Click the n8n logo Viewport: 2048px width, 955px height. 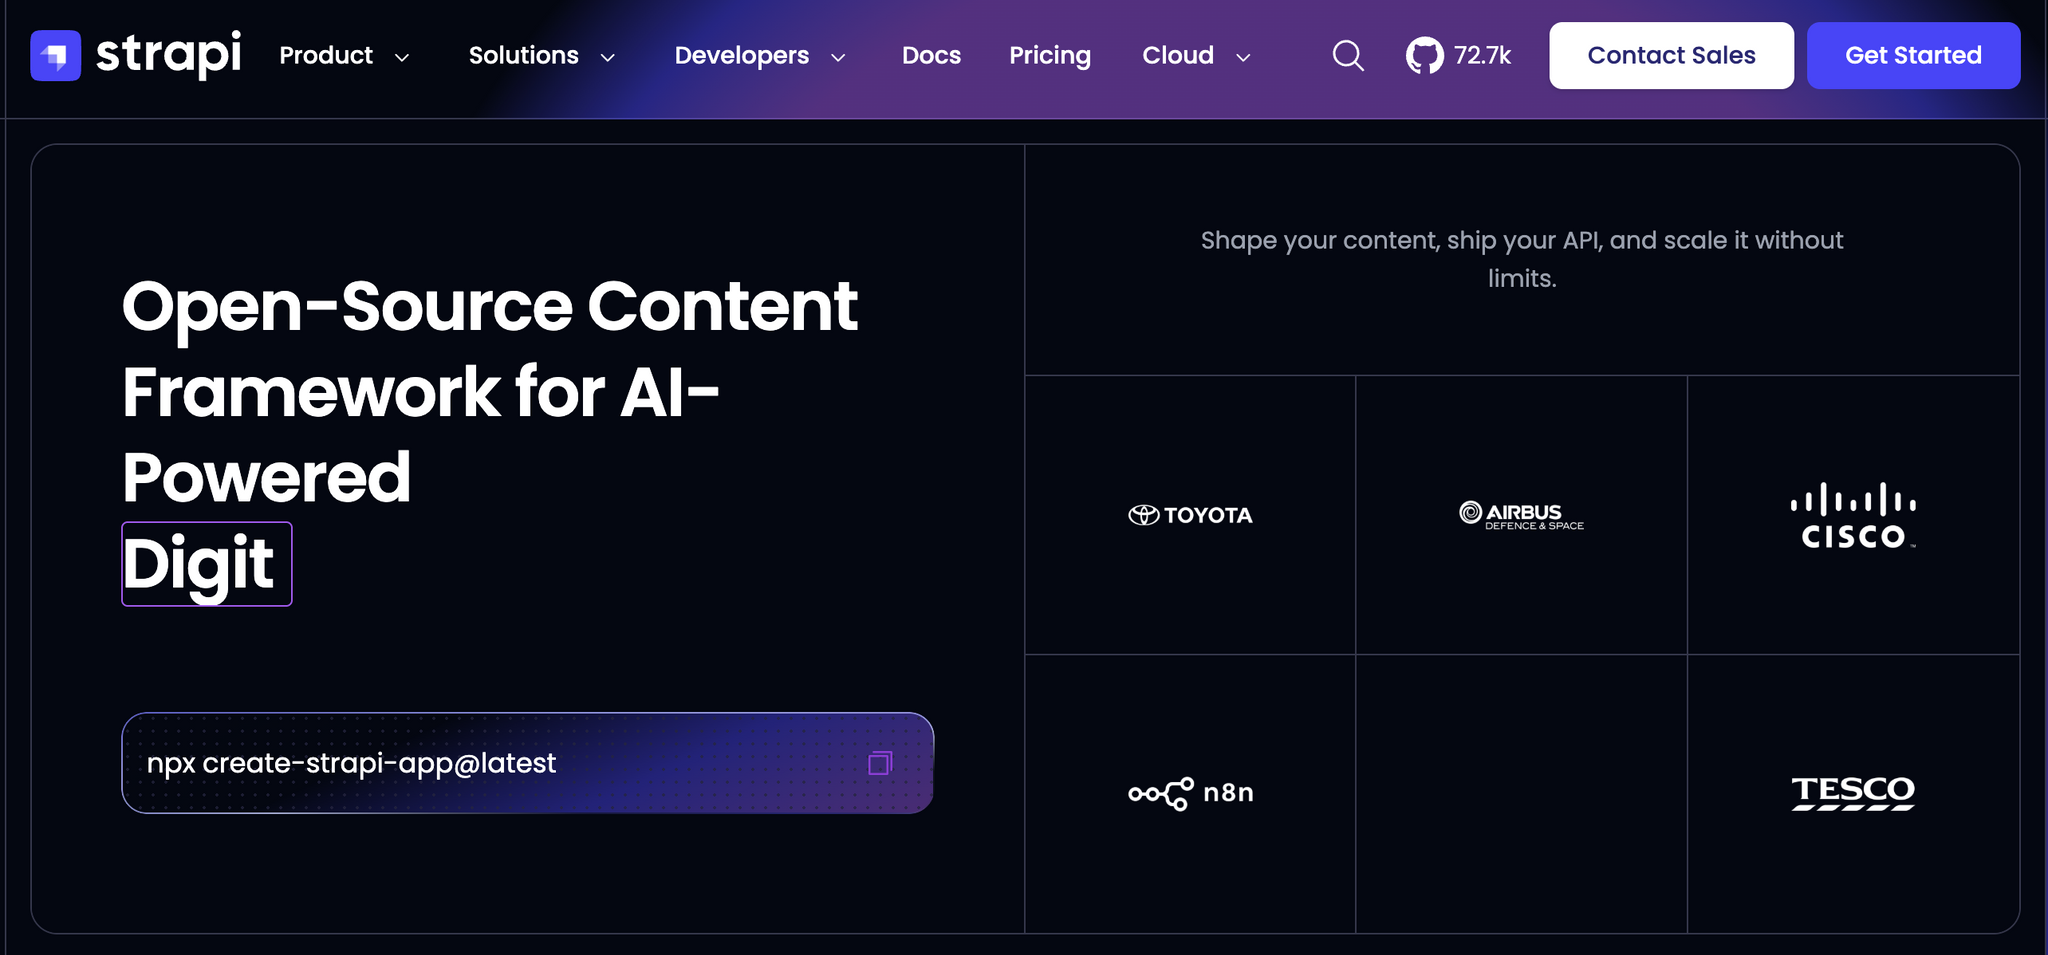1190,793
